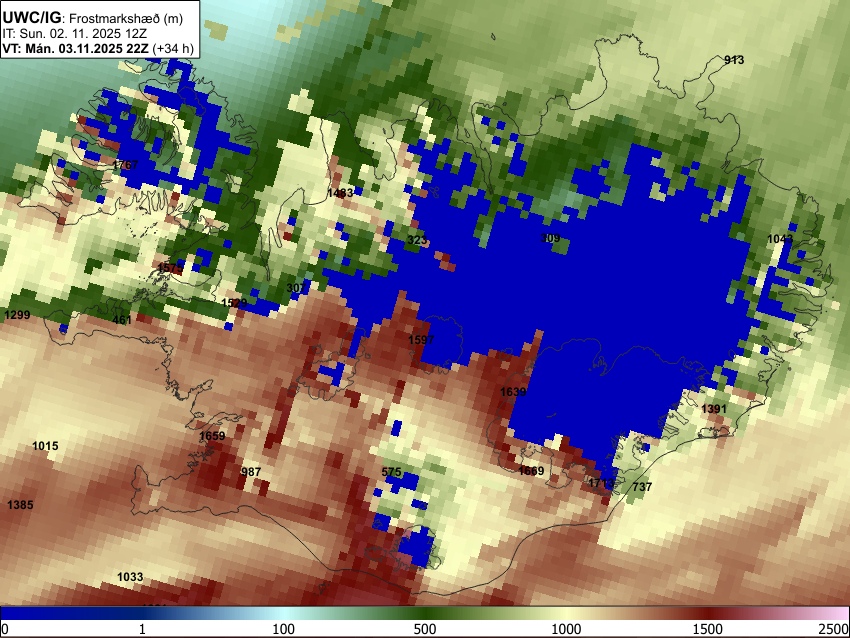
Task: Click the 913 value in the northeast
Action: pyautogui.click(x=734, y=60)
